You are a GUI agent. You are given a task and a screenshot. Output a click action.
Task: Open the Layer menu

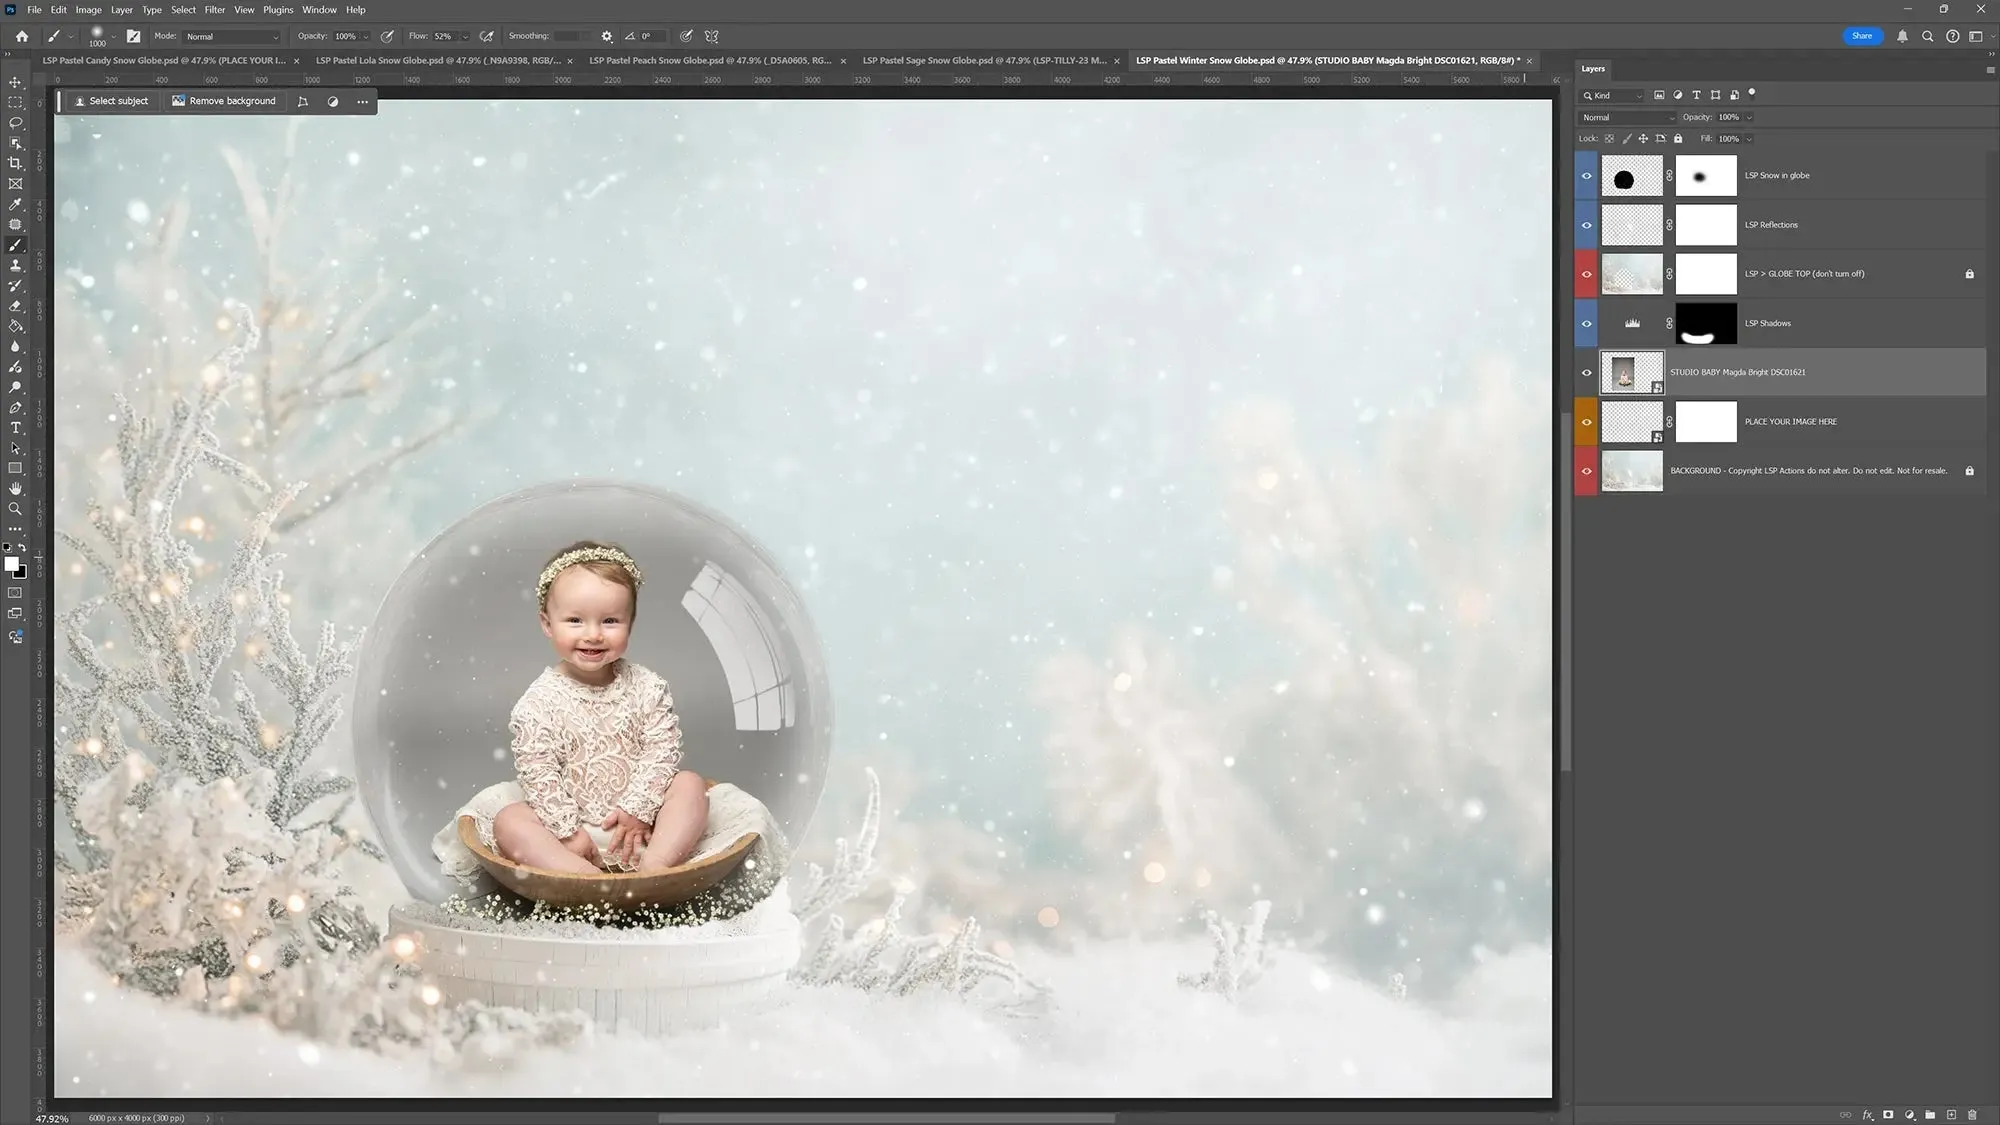coord(121,10)
